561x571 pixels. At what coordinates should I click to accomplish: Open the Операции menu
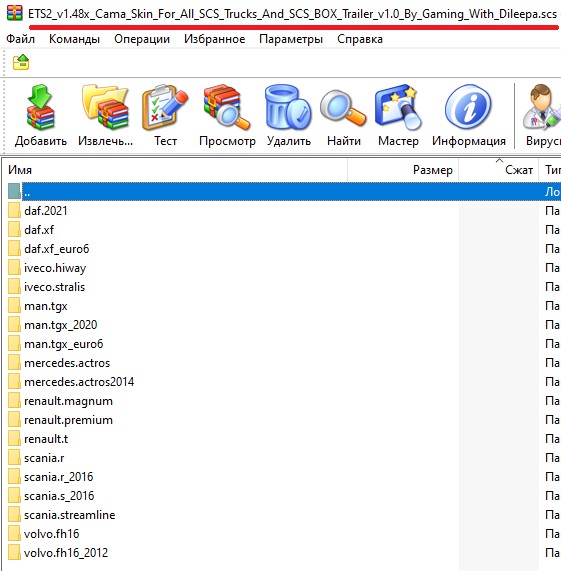point(142,39)
